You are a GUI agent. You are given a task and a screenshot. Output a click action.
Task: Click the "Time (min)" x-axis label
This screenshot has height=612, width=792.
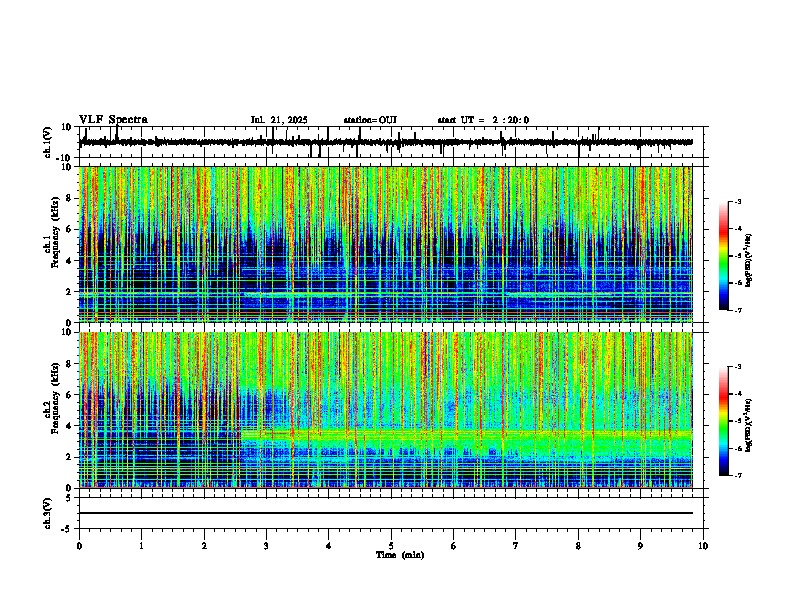click(400, 555)
